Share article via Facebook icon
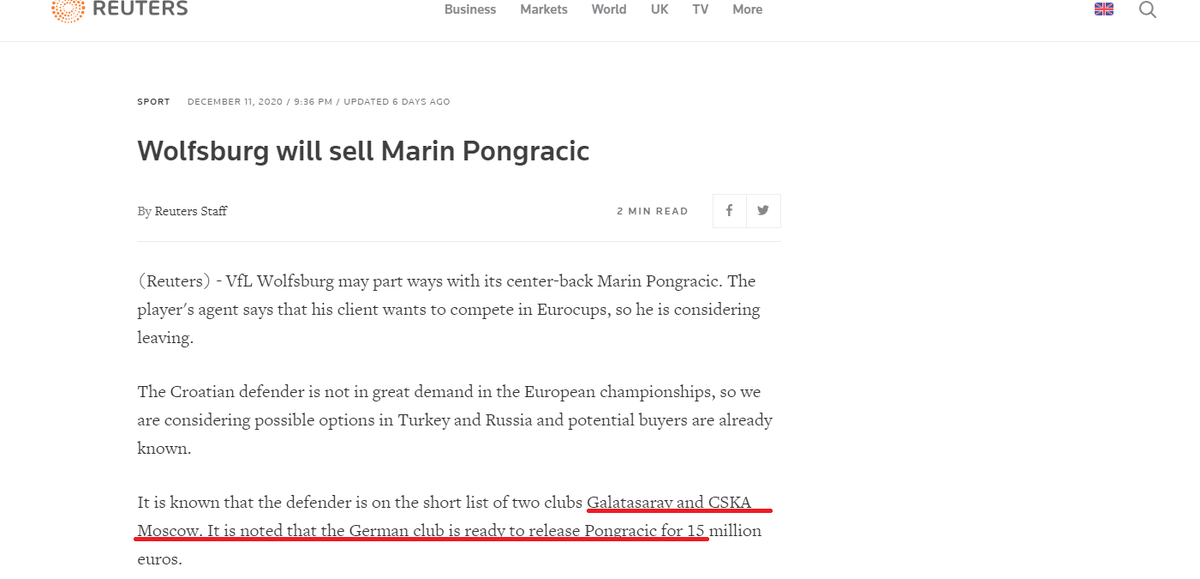The width and height of the screenshot is (1200, 579). click(x=729, y=211)
